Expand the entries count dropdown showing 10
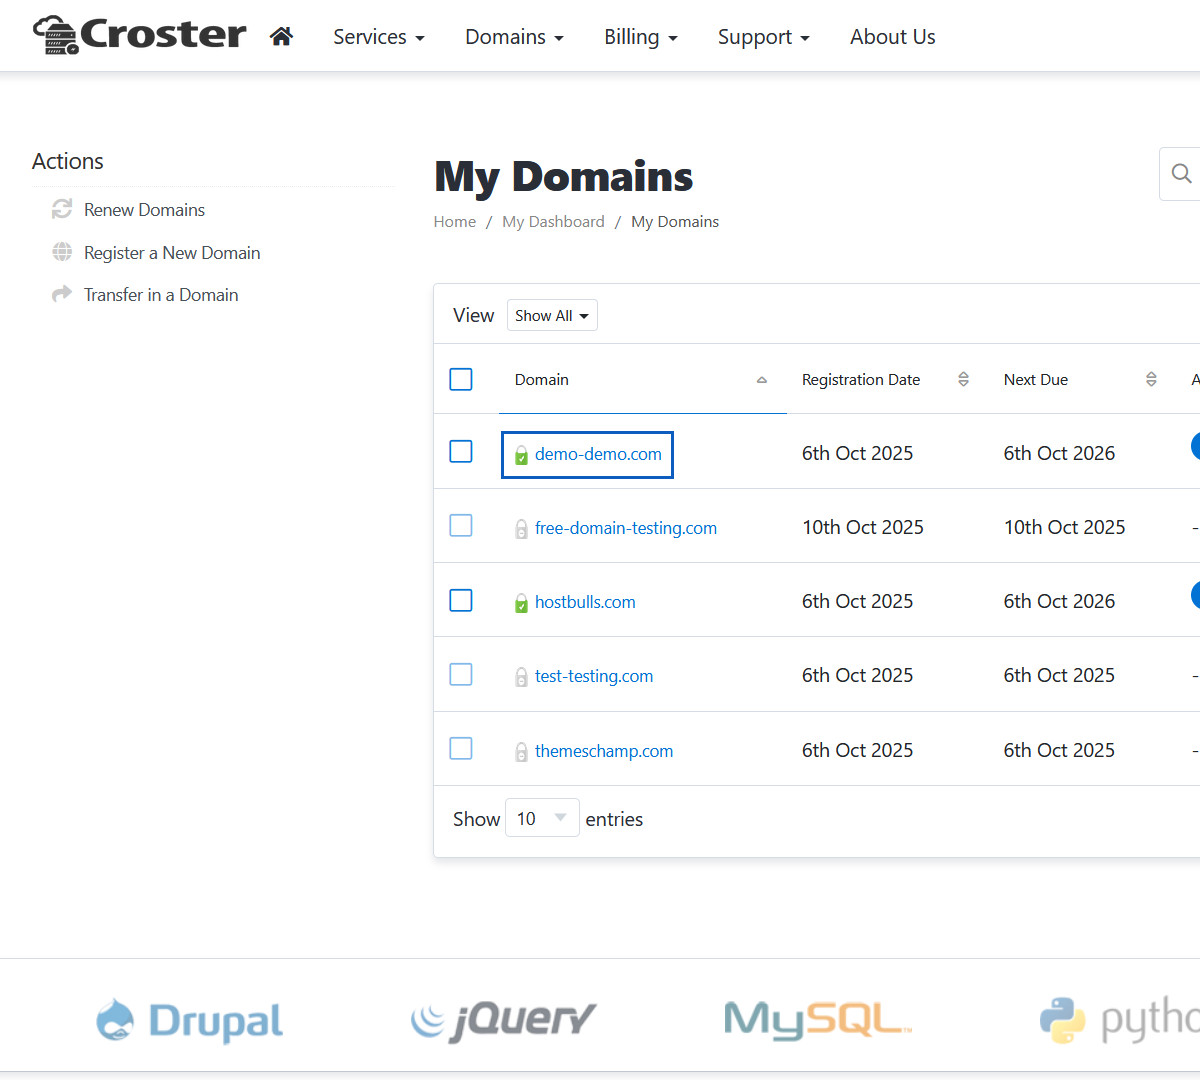This screenshot has height=1080, width=1200. click(x=542, y=818)
